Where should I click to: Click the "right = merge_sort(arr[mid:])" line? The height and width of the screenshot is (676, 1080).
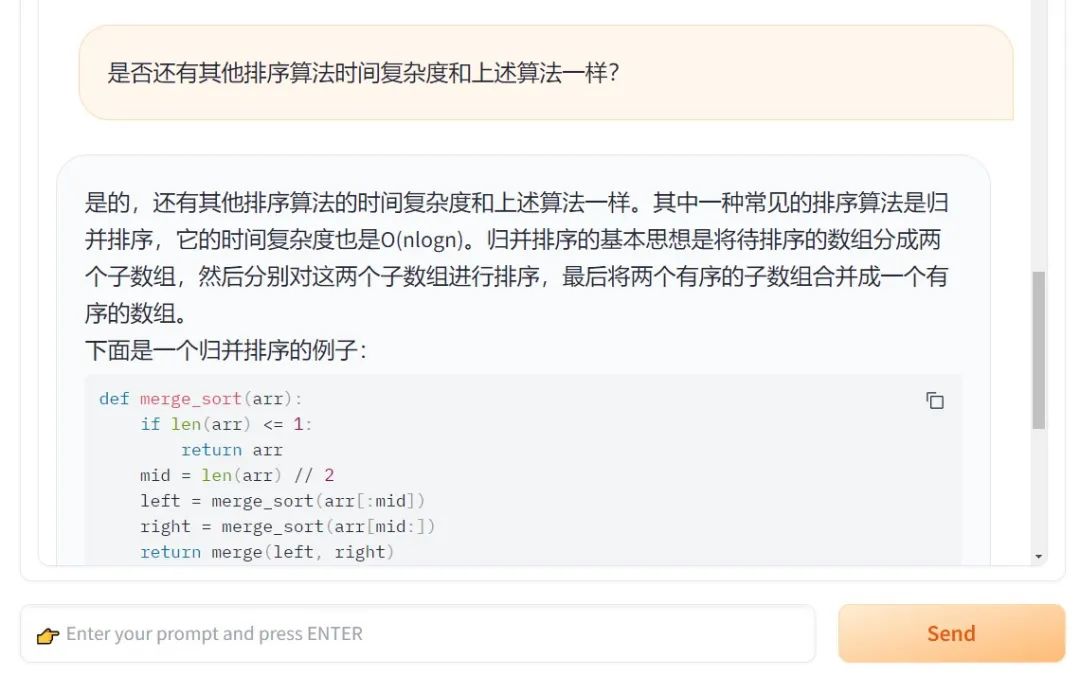288,526
